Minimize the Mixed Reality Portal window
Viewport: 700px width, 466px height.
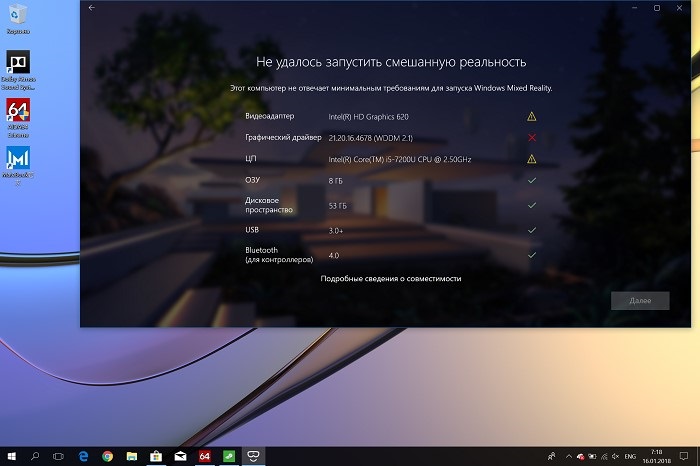(x=634, y=8)
